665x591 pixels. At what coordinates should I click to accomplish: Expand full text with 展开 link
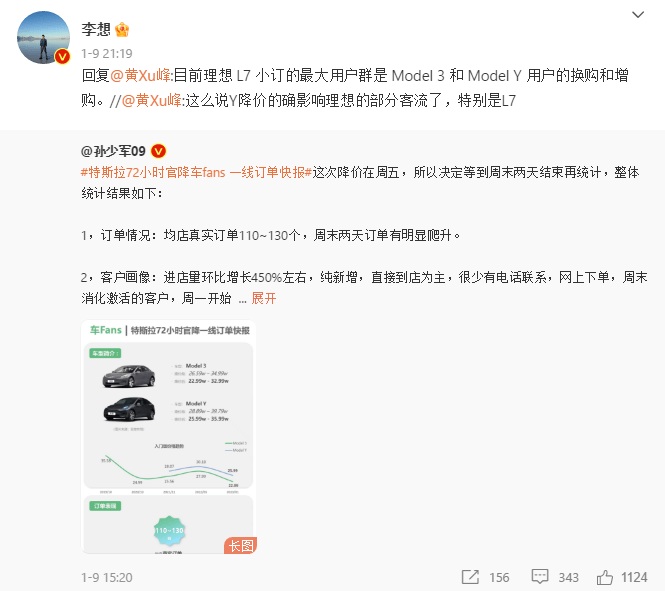coord(263,298)
